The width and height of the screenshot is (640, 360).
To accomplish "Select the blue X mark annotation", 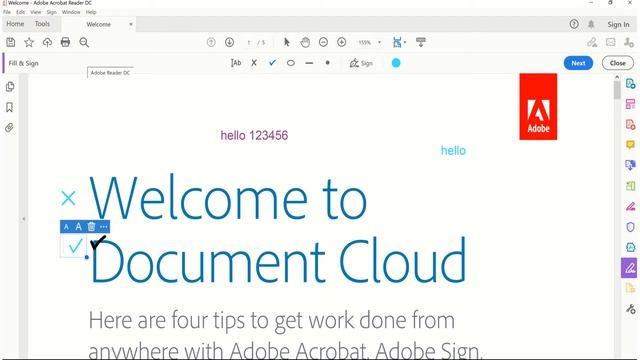I will pyautogui.click(x=68, y=198).
